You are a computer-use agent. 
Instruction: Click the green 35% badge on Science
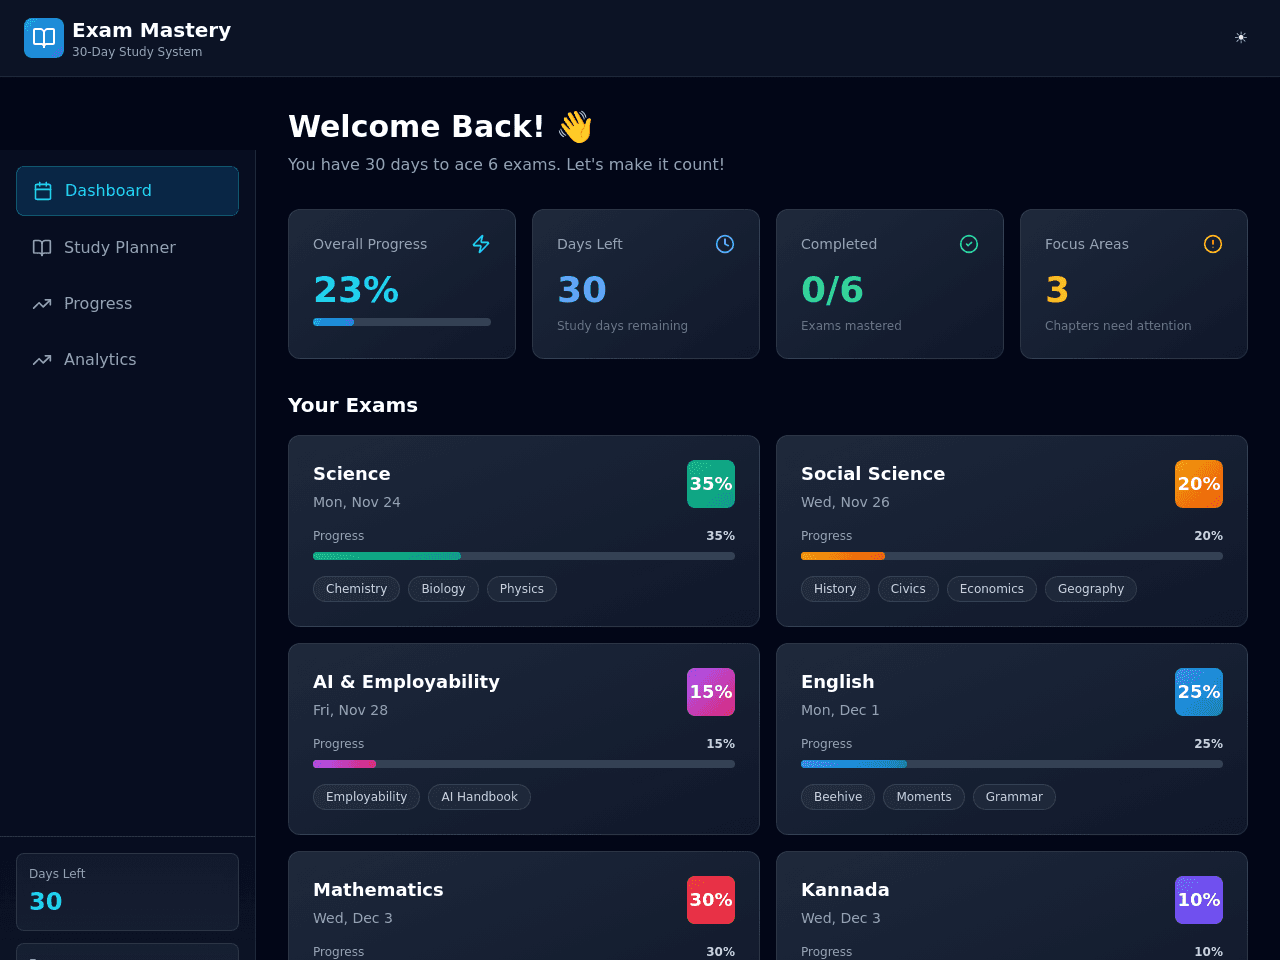pyautogui.click(x=711, y=484)
